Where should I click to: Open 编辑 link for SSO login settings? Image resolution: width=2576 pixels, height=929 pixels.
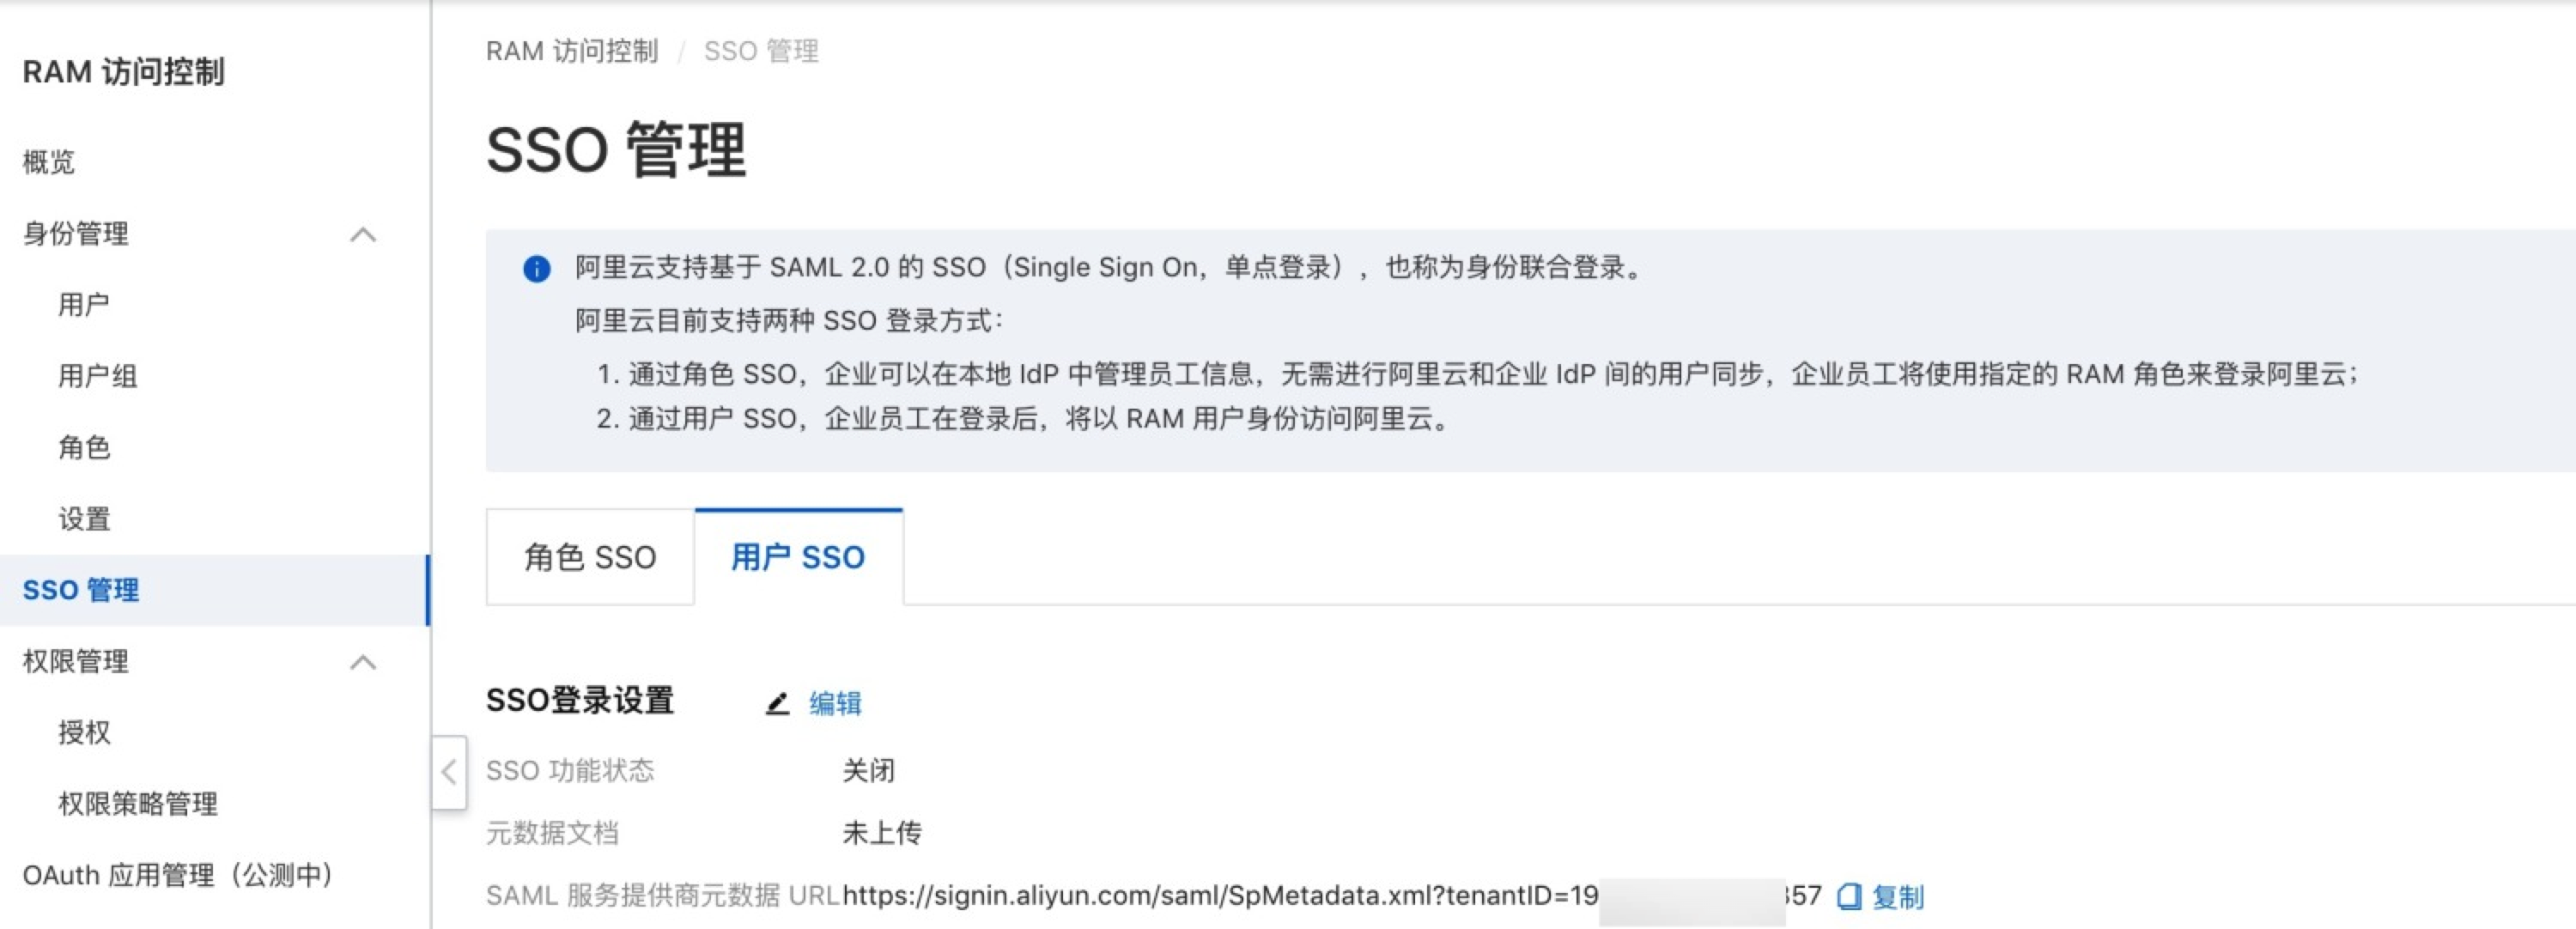[835, 704]
